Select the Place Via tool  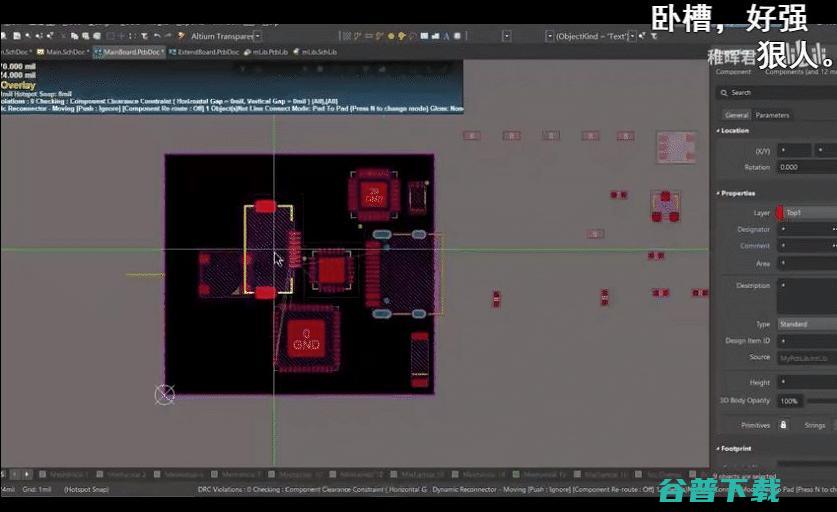point(401,36)
